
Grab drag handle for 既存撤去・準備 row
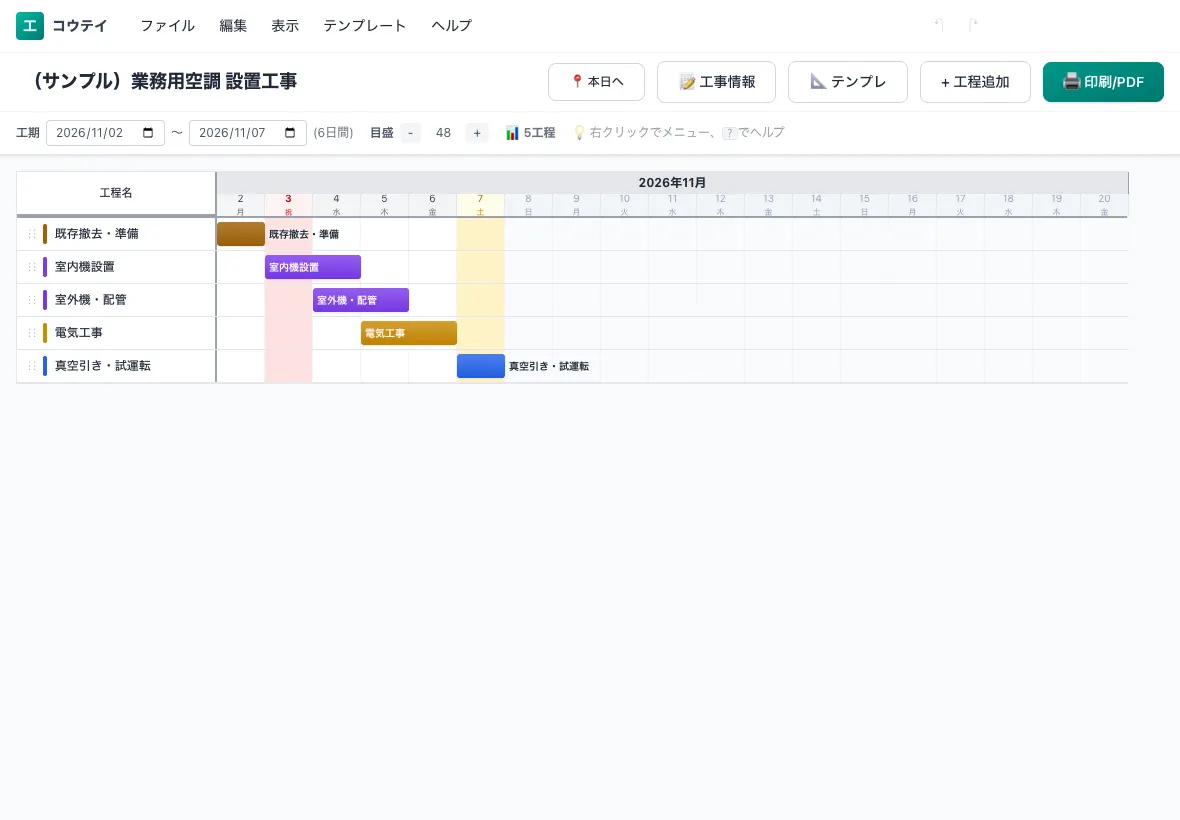click(x=32, y=234)
